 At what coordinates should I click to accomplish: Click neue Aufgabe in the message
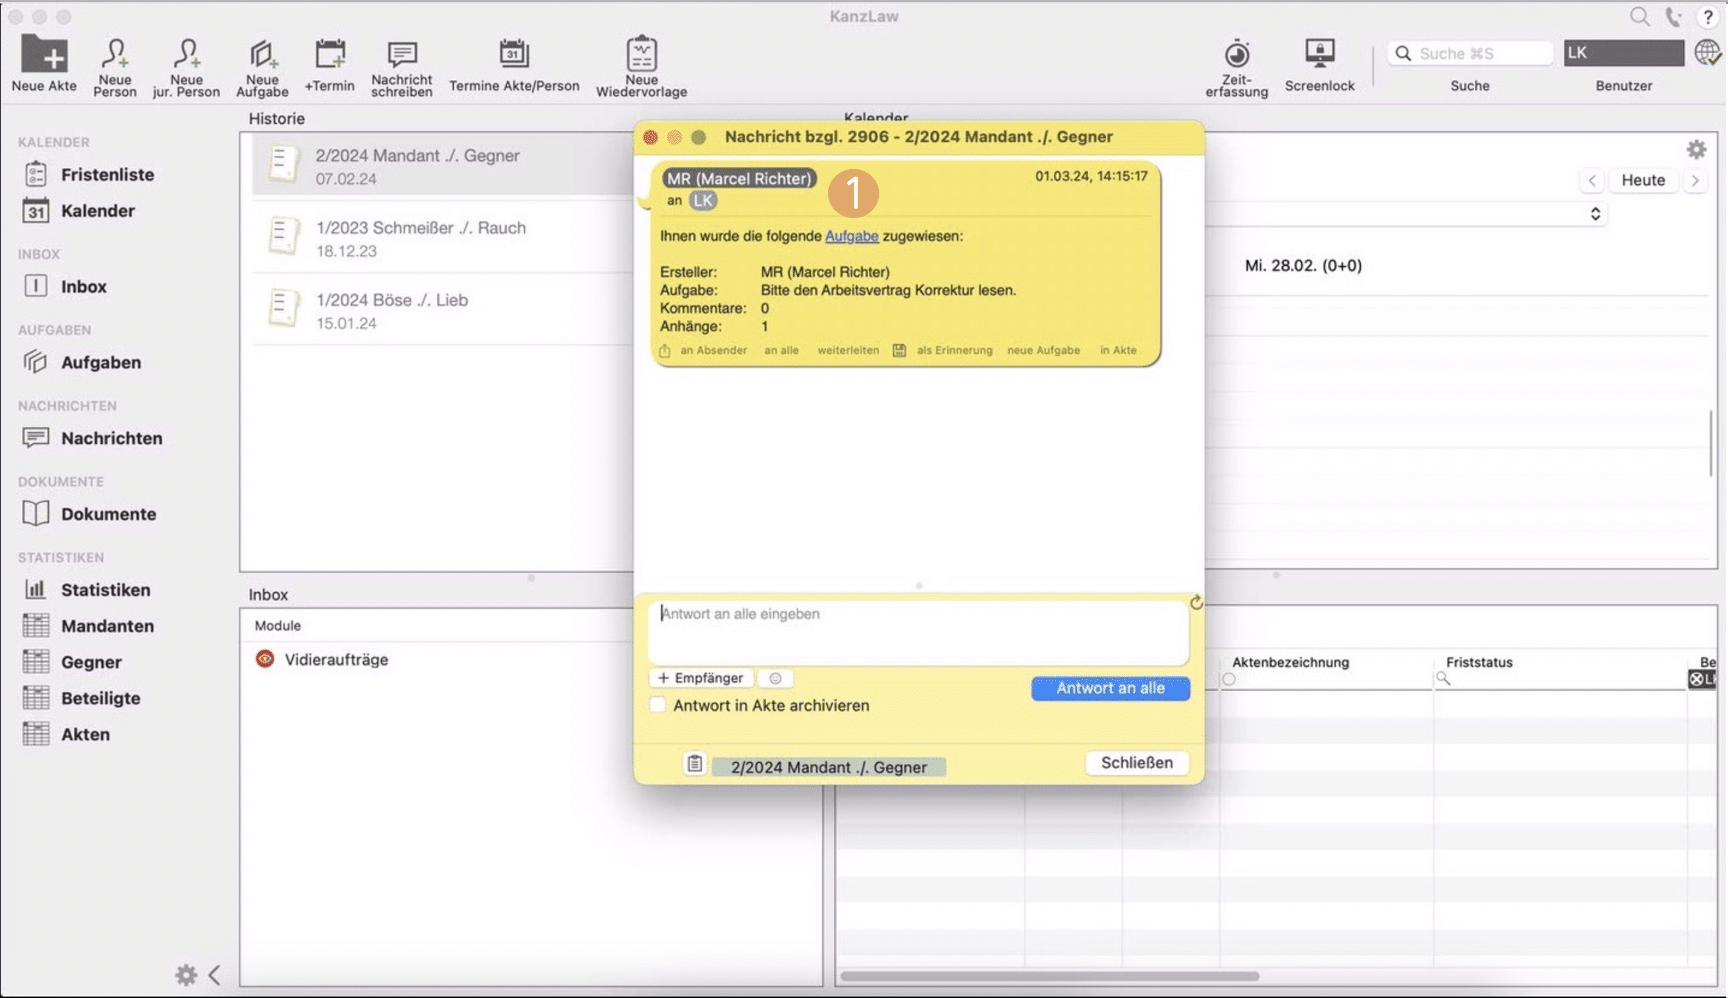pos(1043,350)
